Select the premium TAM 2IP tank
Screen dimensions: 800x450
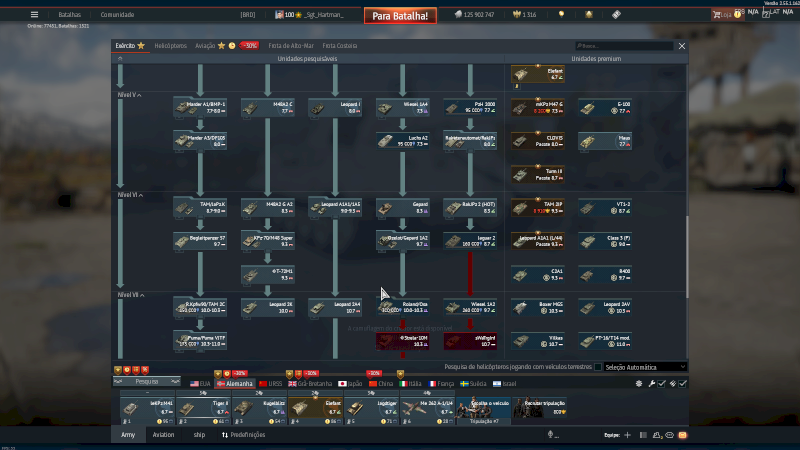click(x=538, y=207)
